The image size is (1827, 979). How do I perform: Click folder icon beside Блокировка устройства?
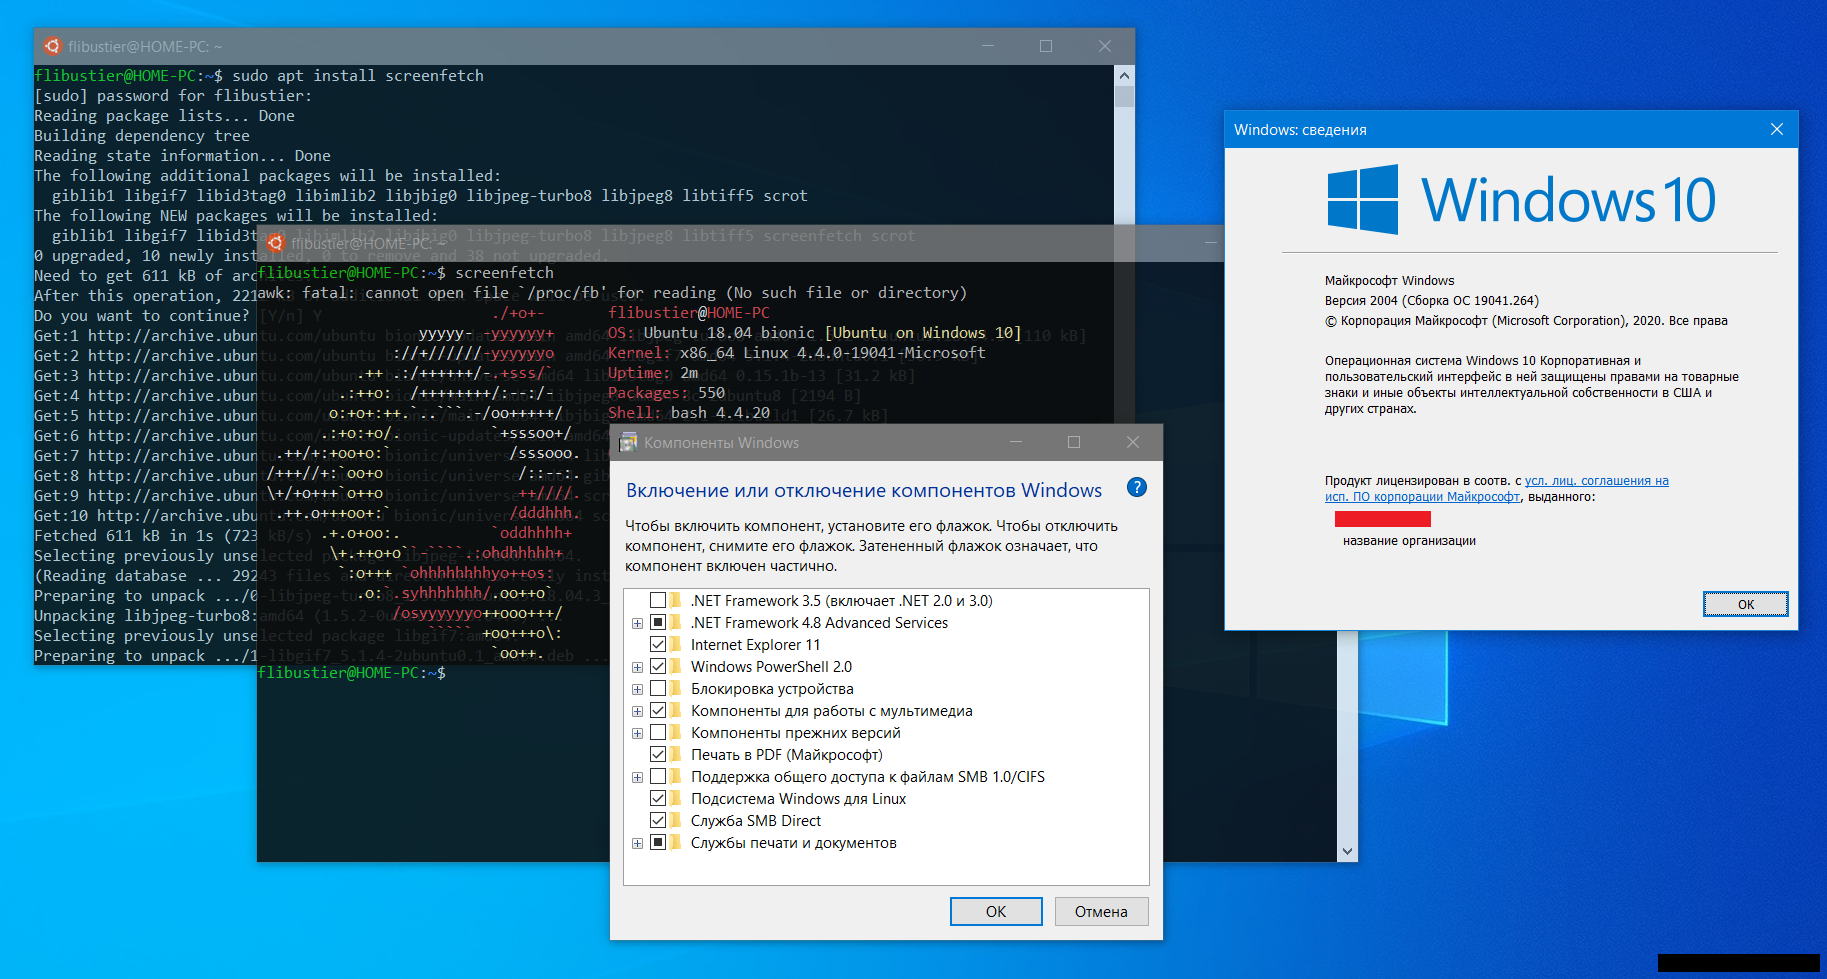677,688
